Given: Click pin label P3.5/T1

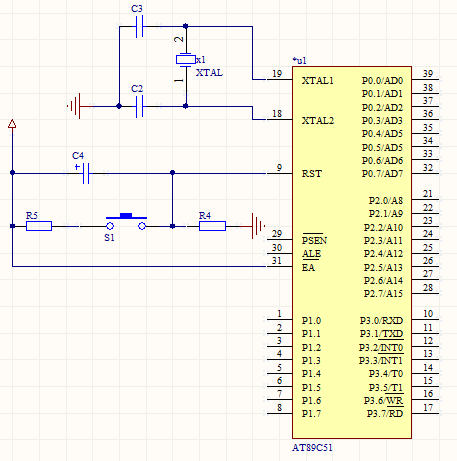Looking at the screenshot, I should pyautogui.click(x=386, y=388).
